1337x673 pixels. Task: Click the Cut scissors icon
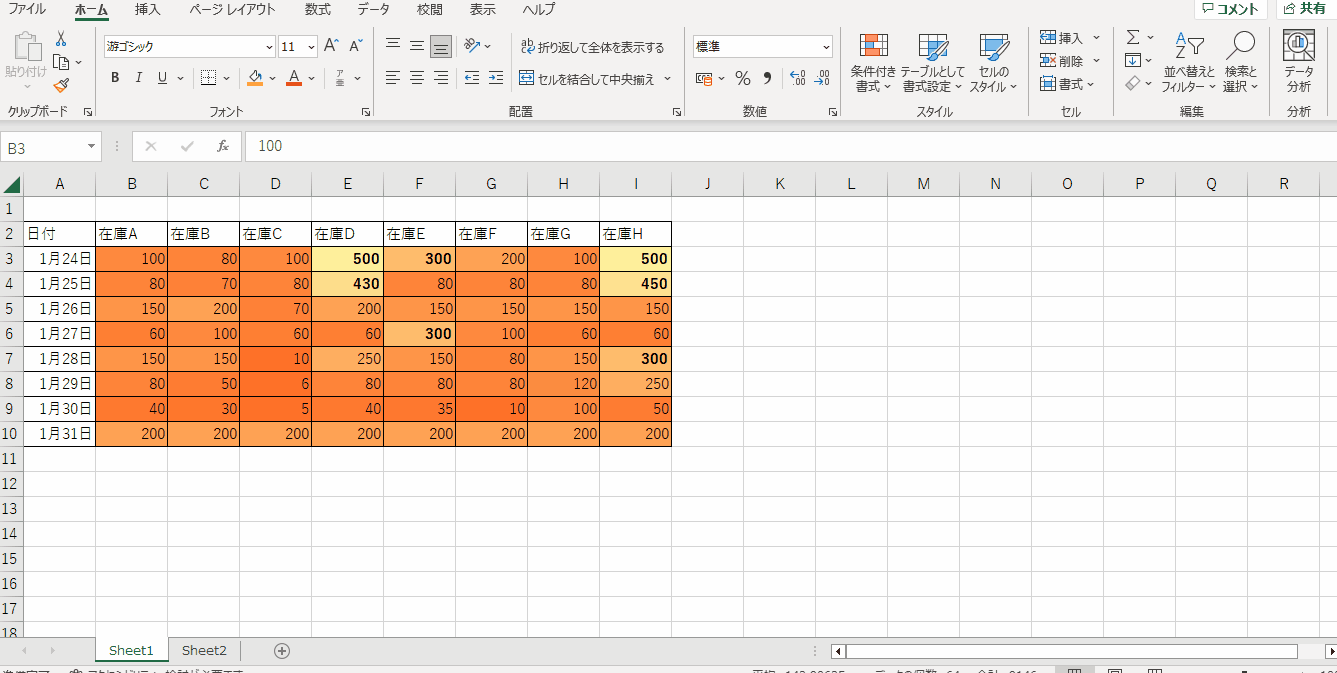(x=61, y=39)
